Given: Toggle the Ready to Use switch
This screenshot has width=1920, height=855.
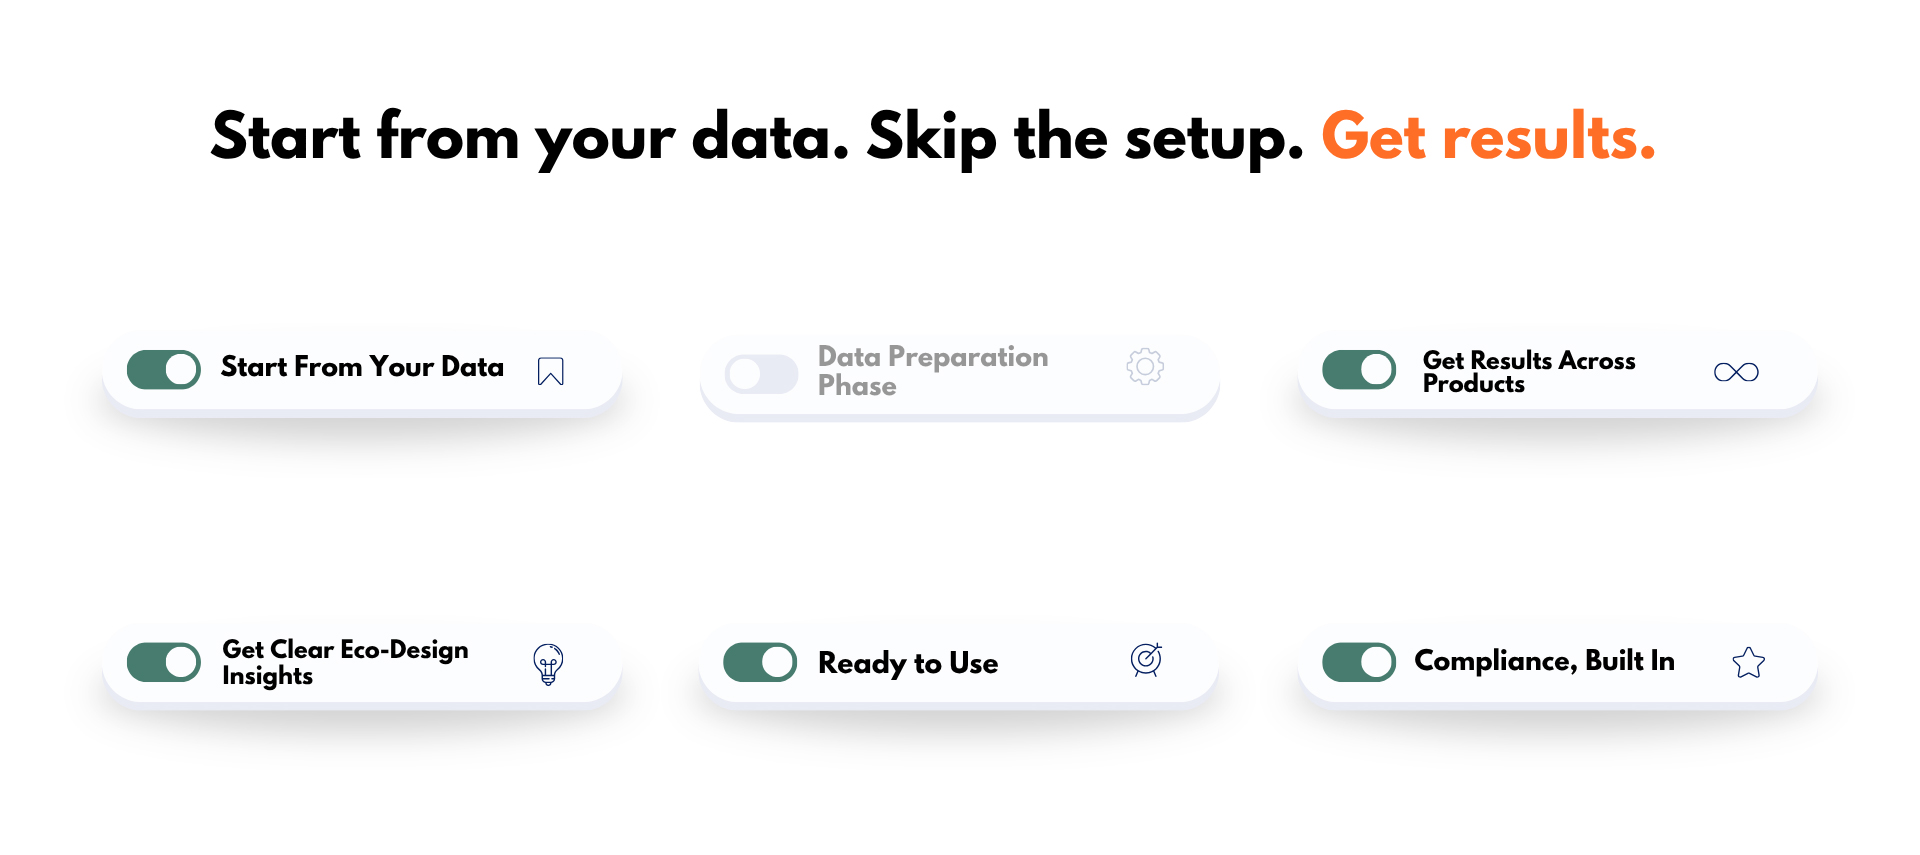Looking at the screenshot, I should pos(760,662).
